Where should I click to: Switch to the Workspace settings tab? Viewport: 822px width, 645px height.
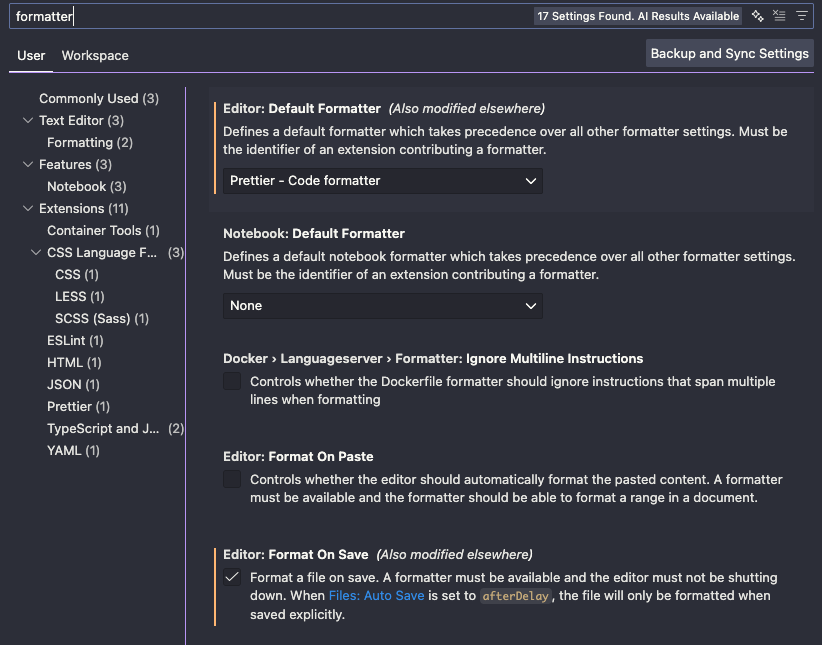point(95,56)
